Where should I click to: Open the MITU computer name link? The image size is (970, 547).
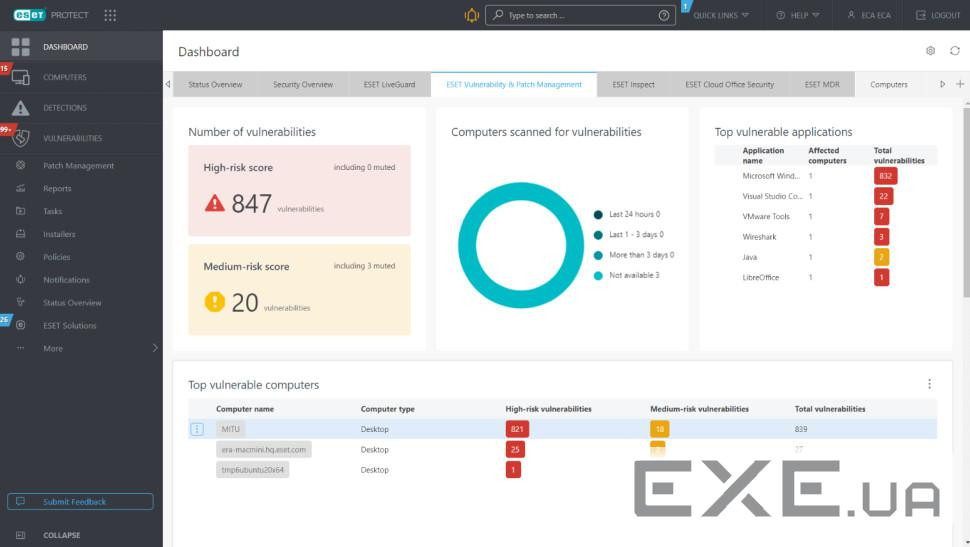(230, 429)
